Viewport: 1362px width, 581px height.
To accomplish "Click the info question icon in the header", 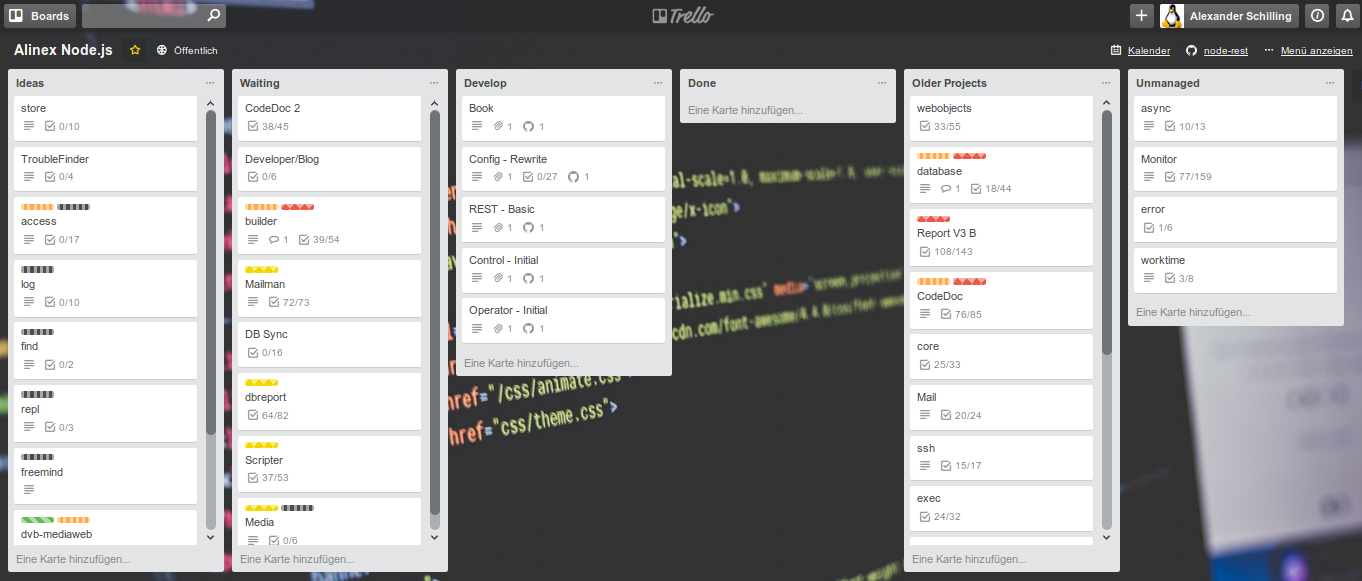I will coord(1317,15).
